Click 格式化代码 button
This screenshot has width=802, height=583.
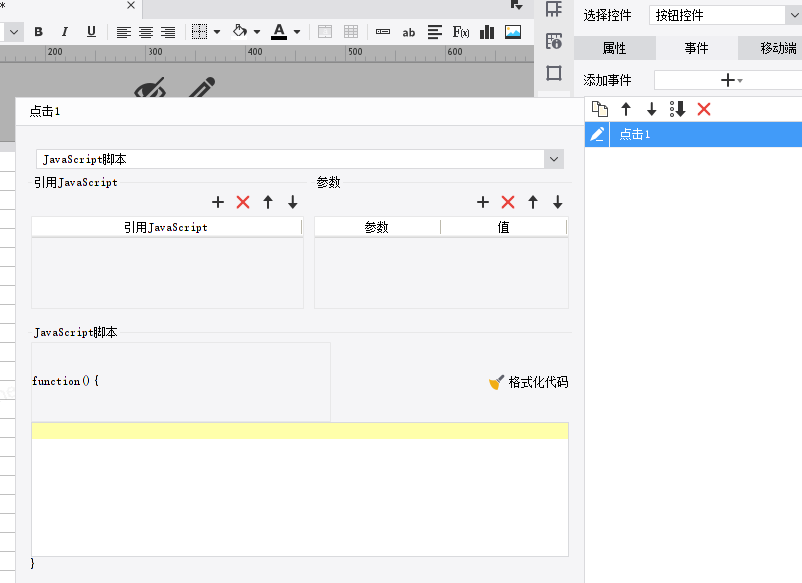point(528,382)
